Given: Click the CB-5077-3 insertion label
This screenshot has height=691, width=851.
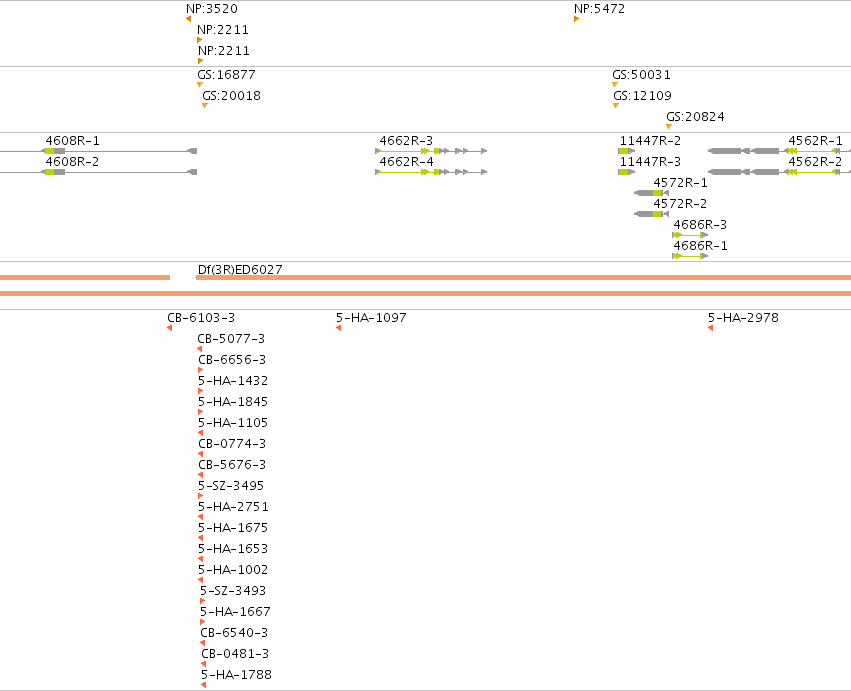Looking at the screenshot, I should 231,339.
